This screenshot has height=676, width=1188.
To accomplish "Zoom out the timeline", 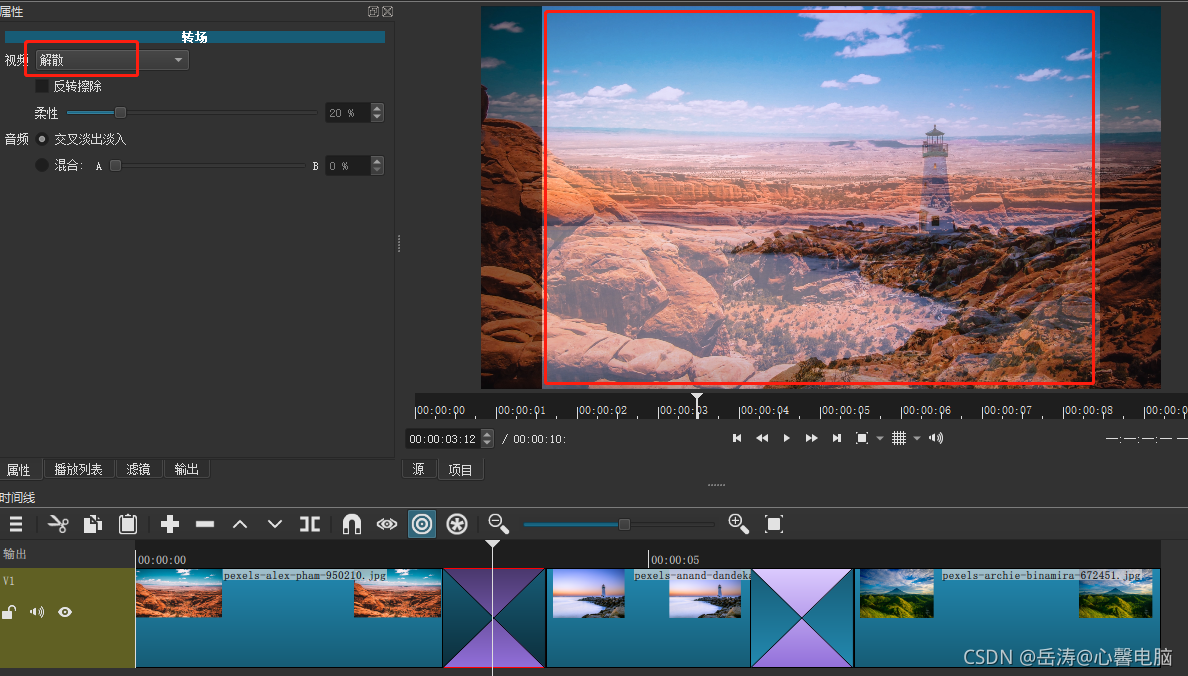I will (499, 524).
